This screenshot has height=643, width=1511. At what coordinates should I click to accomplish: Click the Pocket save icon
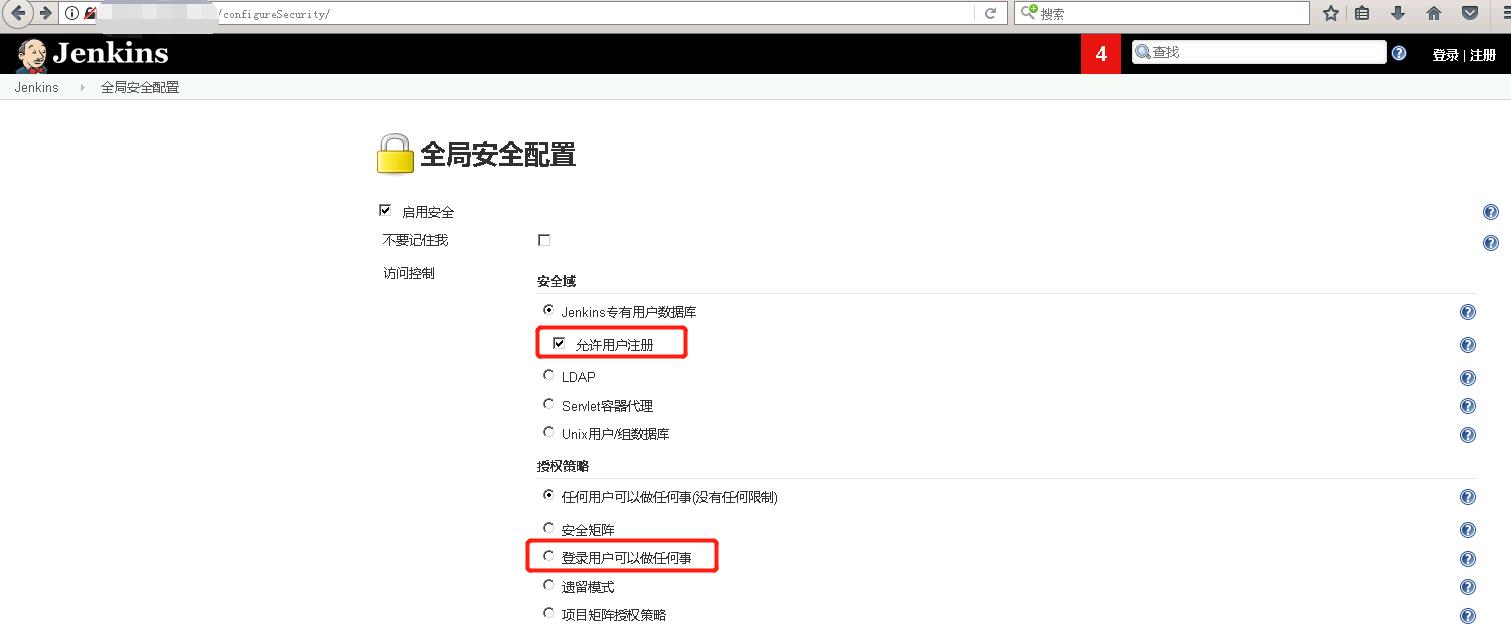coord(1470,13)
